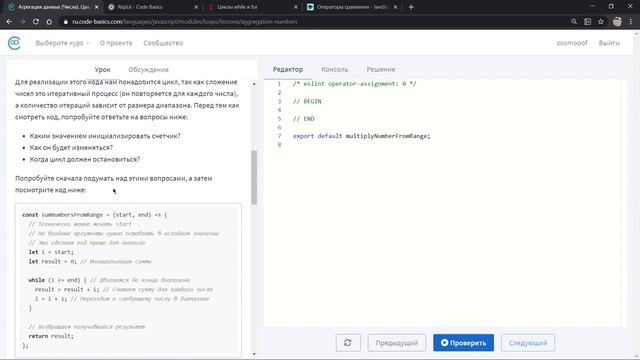Close the 'Агрегация данных' tab
This screenshot has height=360, width=640.
96,7
